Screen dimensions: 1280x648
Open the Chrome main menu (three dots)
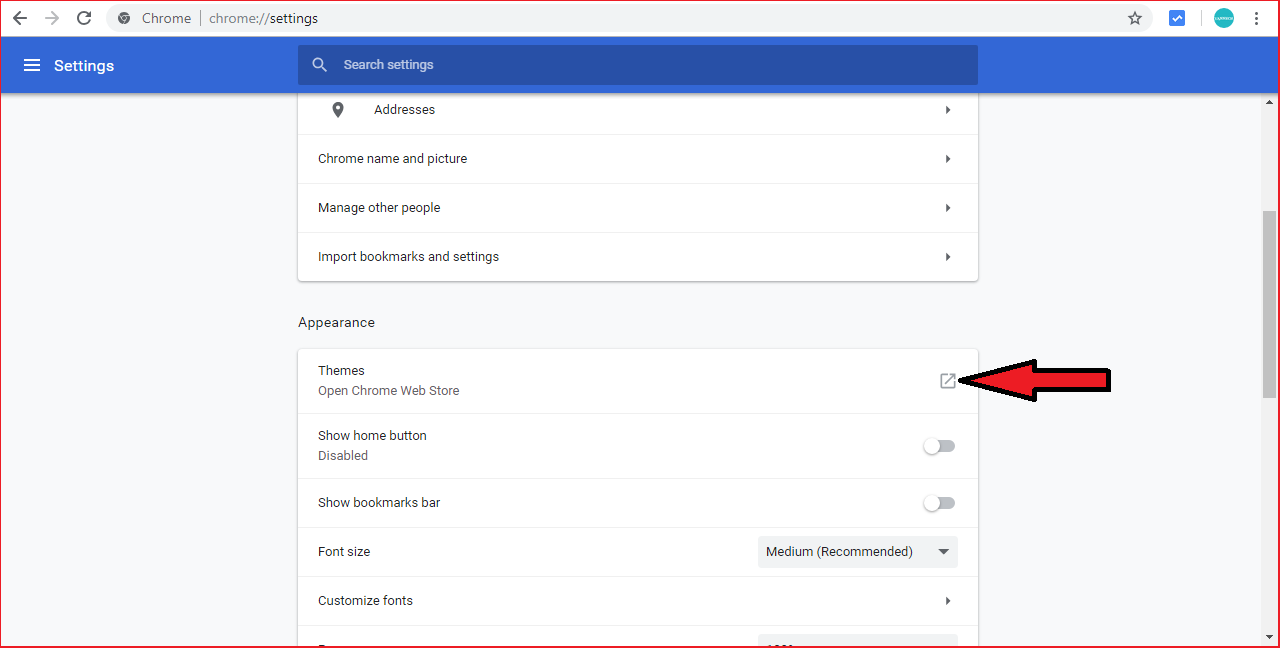pos(1256,18)
